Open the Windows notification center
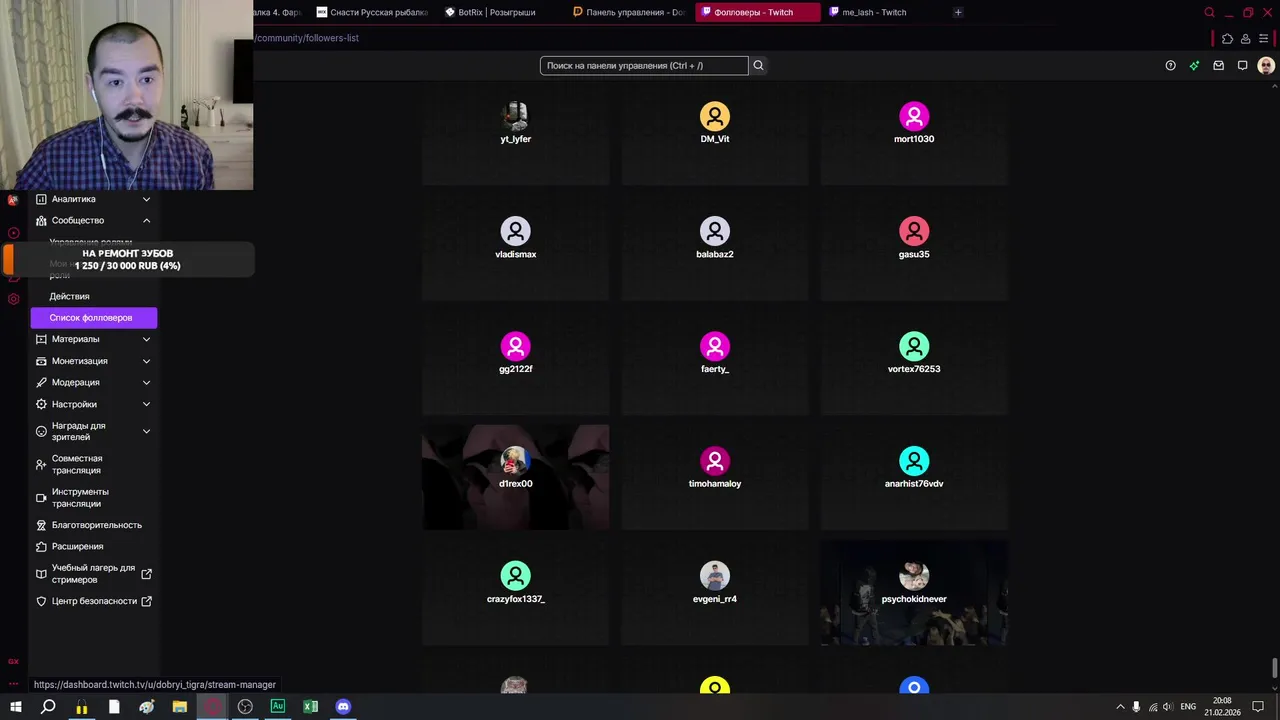1280x720 pixels. (1258, 706)
